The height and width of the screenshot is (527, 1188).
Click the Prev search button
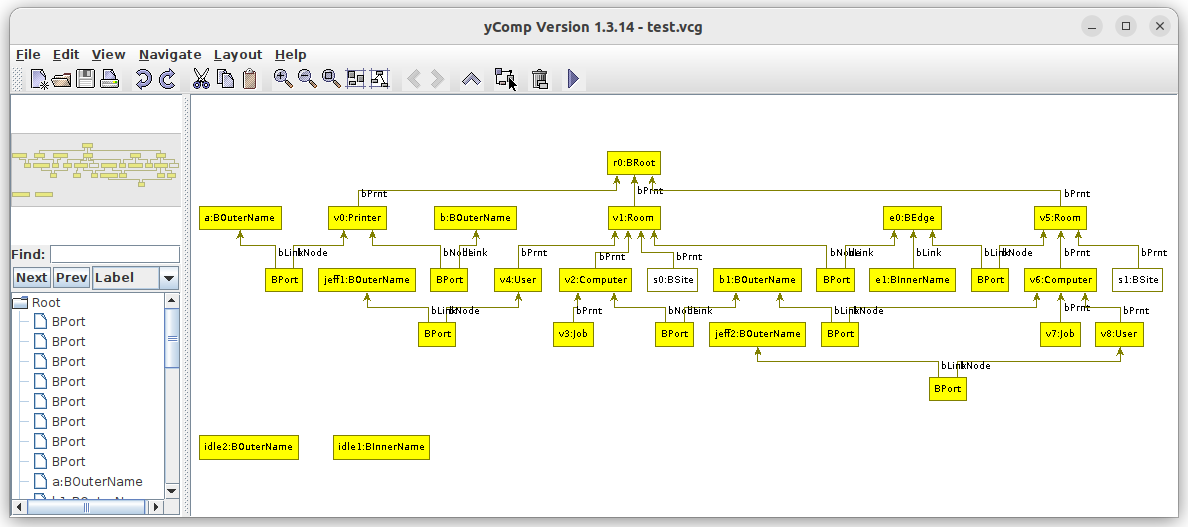pyautogui.click(x=71, y=278)
